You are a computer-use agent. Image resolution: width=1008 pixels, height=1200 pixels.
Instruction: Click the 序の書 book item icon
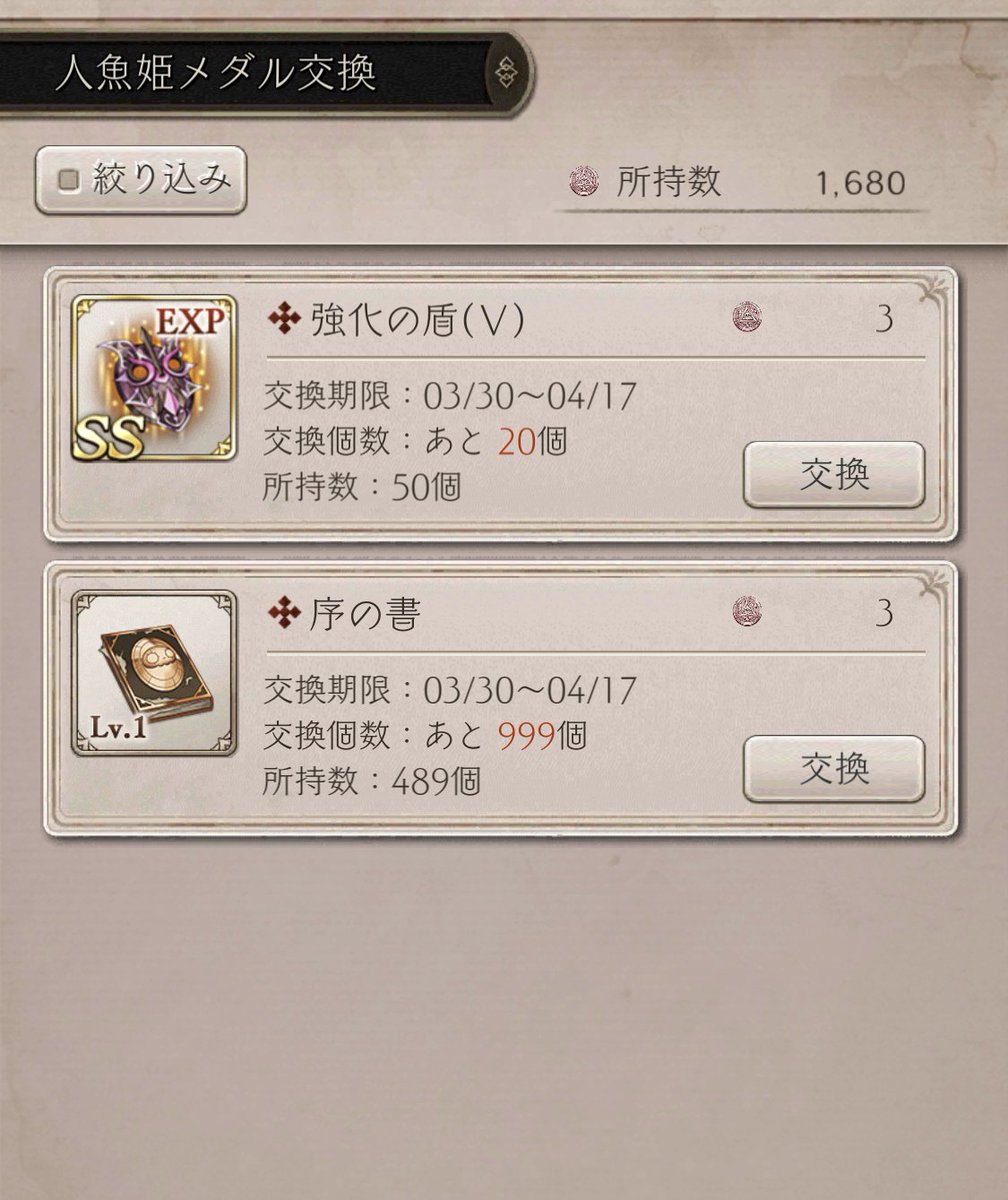(x=154, y=673)
